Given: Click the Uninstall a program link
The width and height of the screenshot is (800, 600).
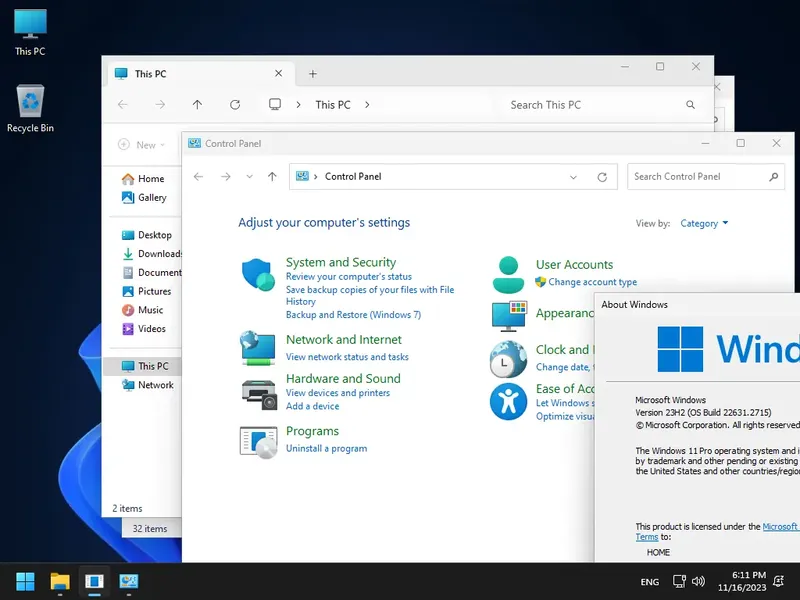Looking at the screenshot, I should pyautogui.click(x=327, y=448).
